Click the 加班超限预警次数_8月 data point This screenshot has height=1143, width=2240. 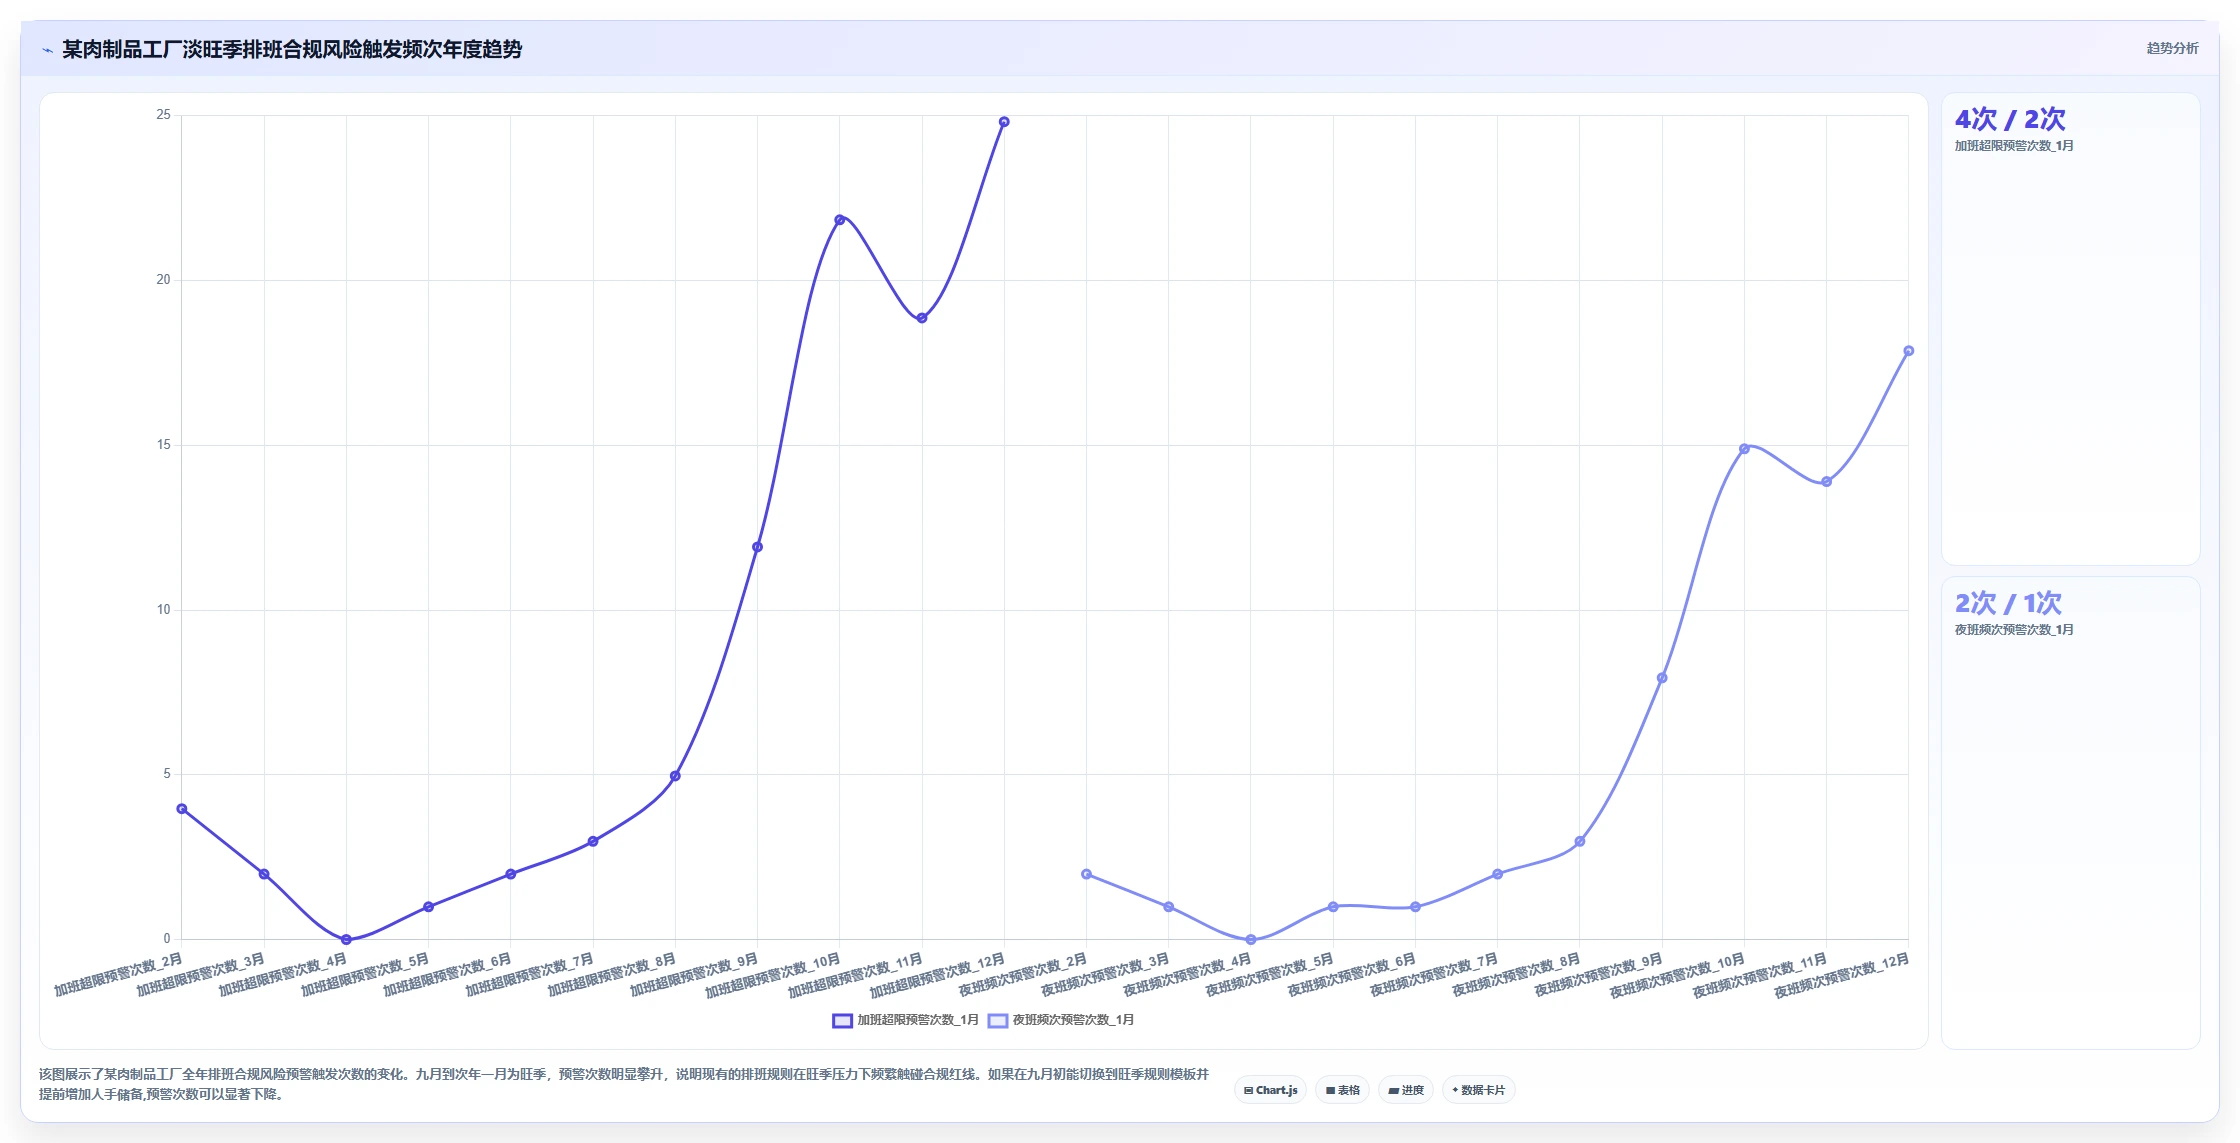(675, 776)
